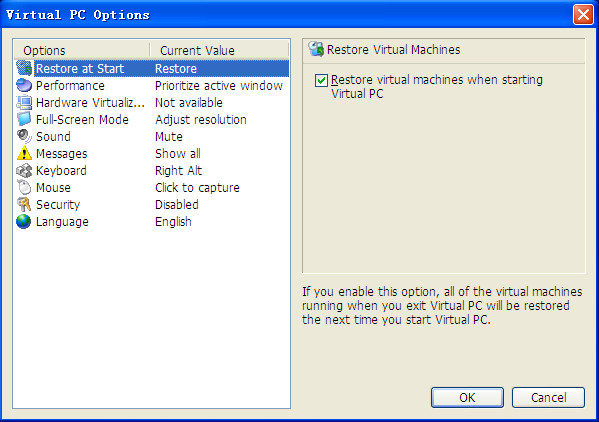The height and width of the screenshot is (422, 599).
Task: Select the Restore at Start icon
Action: 24,68
